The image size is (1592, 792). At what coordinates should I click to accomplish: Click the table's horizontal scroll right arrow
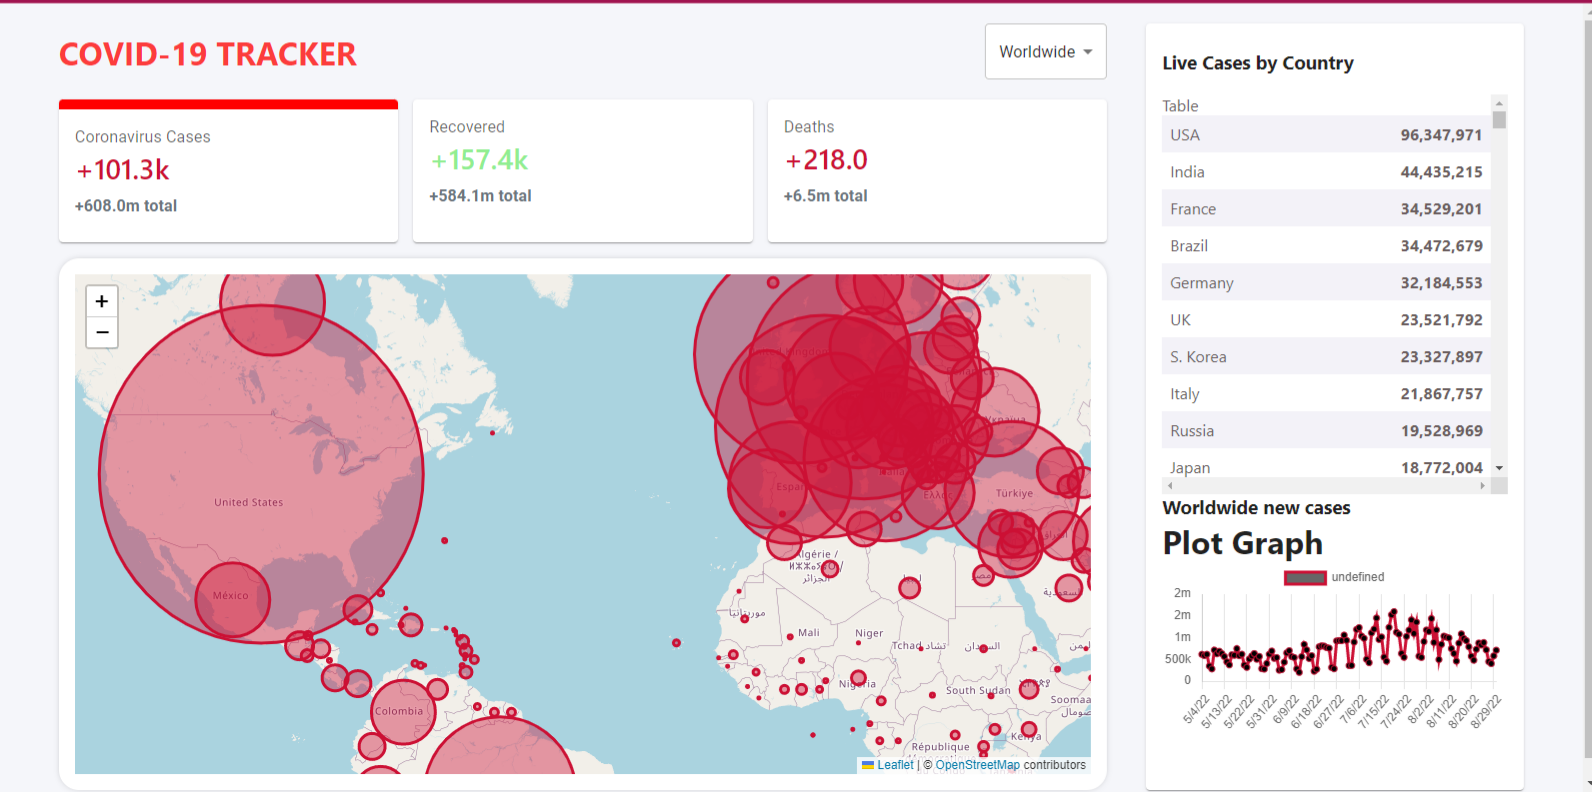tap(1483, 486)
